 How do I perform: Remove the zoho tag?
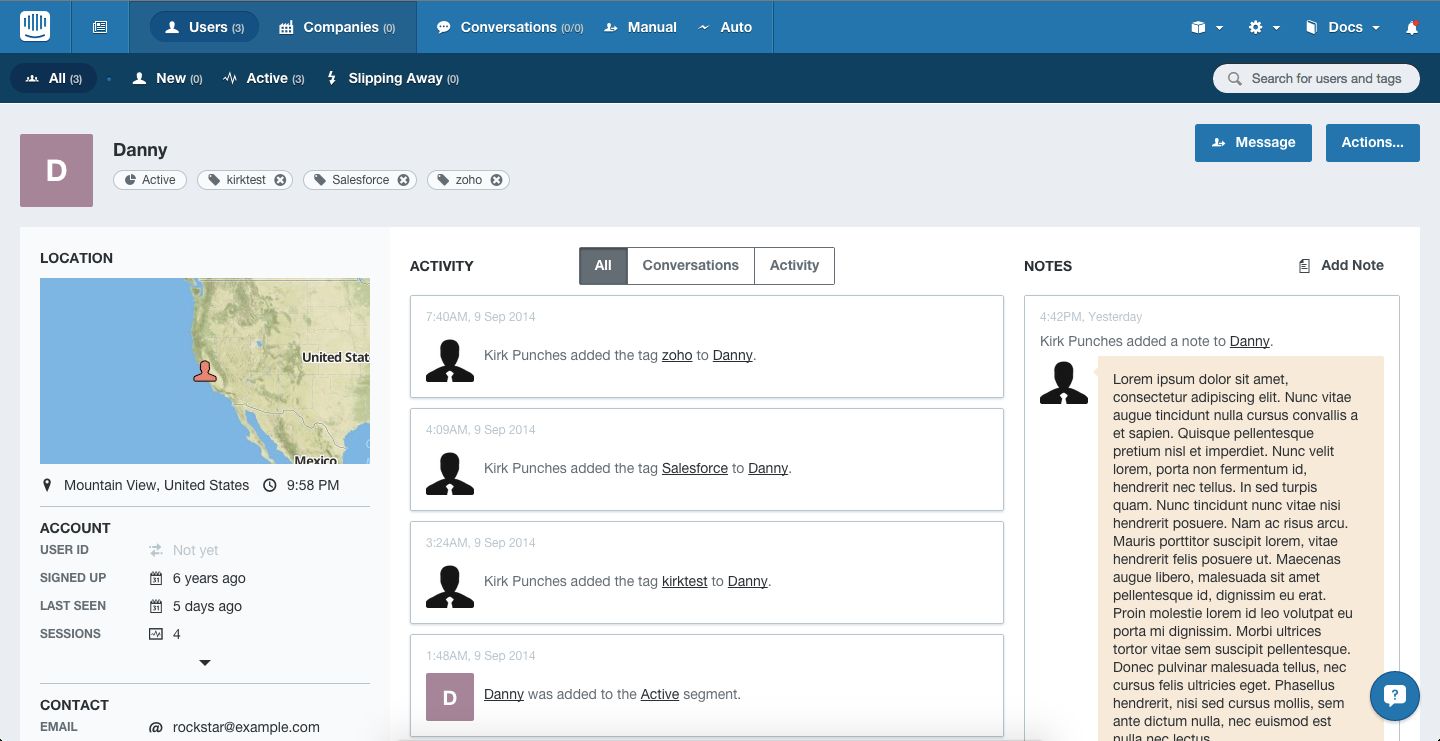pyautogui.click(x=497, y=180)
